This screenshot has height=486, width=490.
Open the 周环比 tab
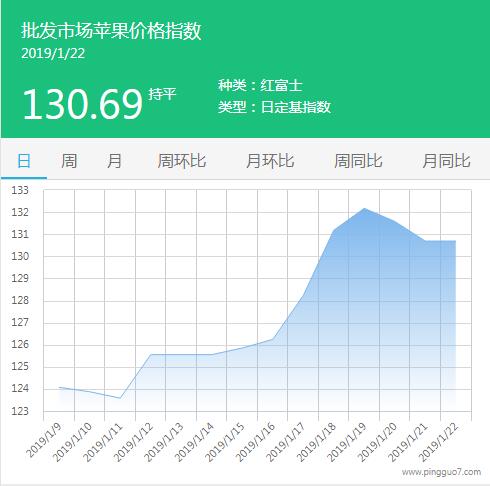182,161
